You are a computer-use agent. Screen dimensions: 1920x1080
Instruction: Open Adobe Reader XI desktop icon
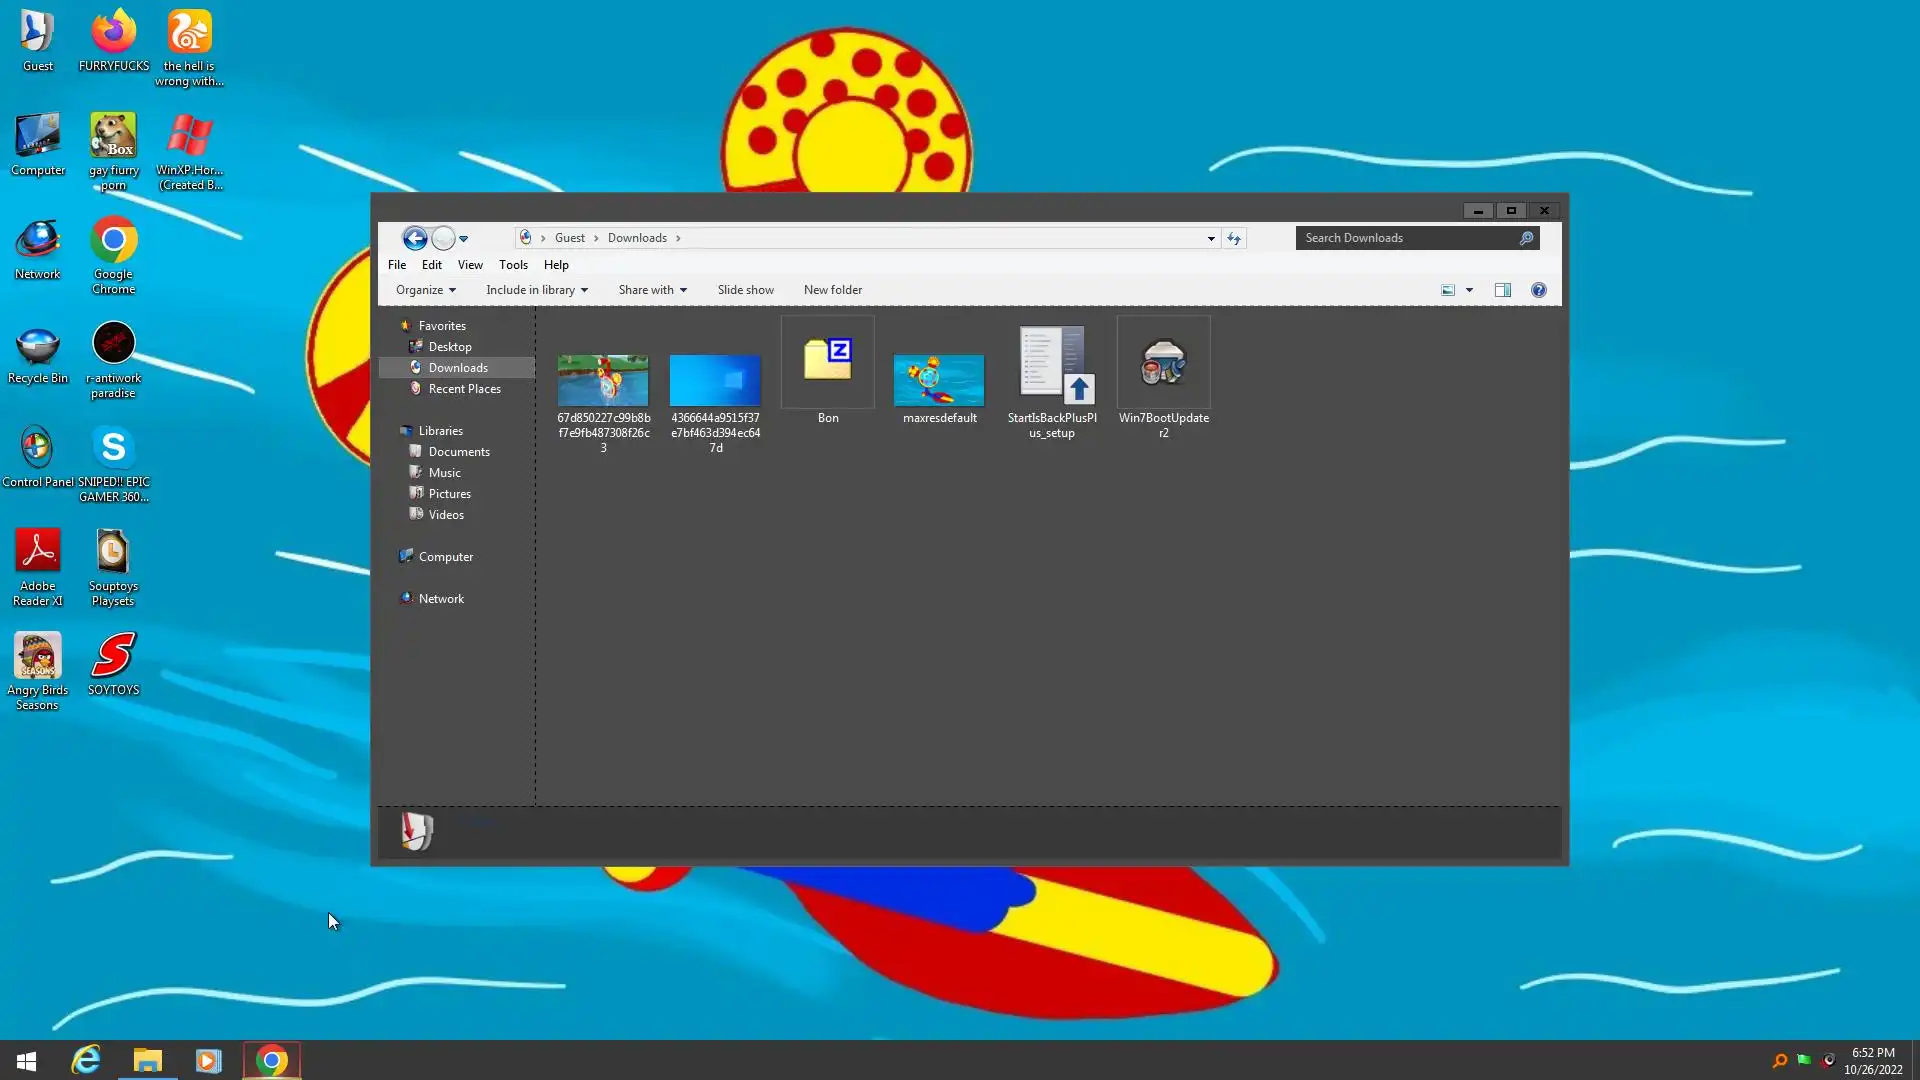[x=38, y=552]
